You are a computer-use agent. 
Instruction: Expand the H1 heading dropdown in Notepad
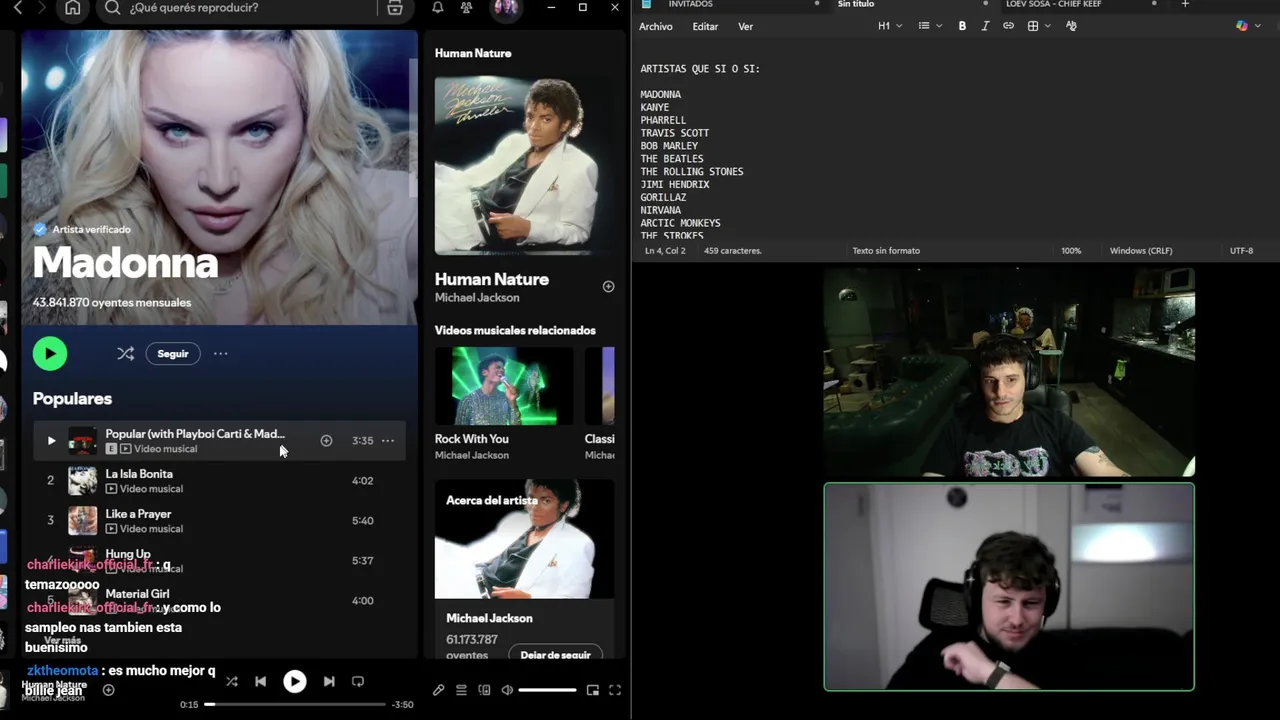tap(890, 26)
